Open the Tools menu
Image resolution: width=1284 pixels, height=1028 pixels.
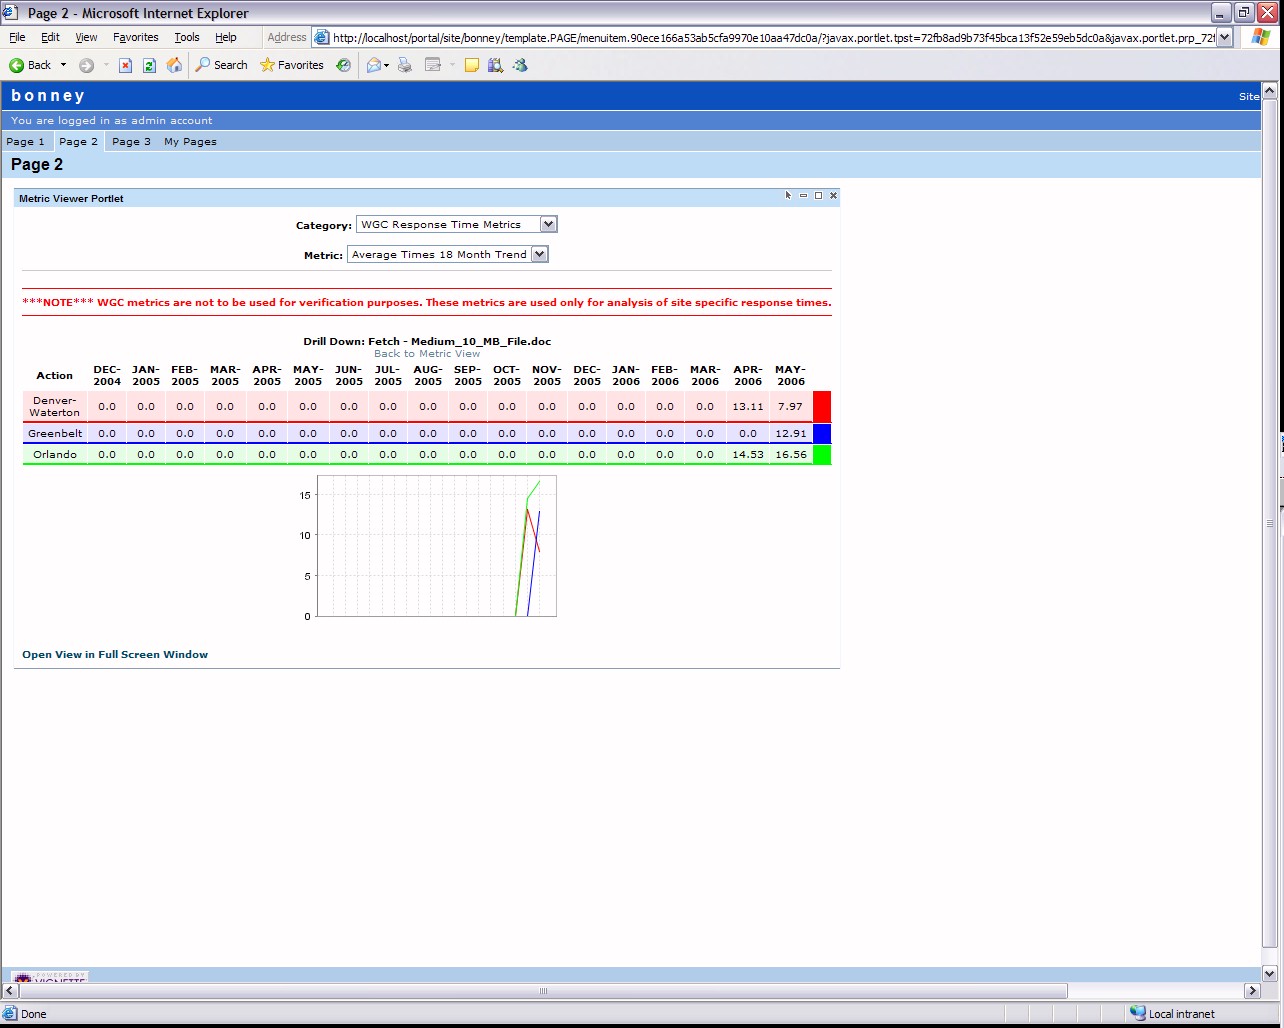click(186, 37)
